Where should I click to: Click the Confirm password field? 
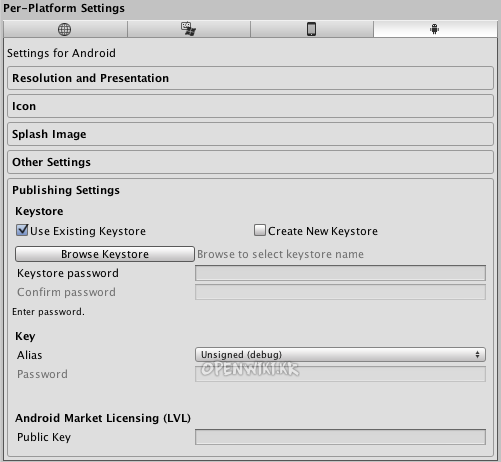point(340,292)
